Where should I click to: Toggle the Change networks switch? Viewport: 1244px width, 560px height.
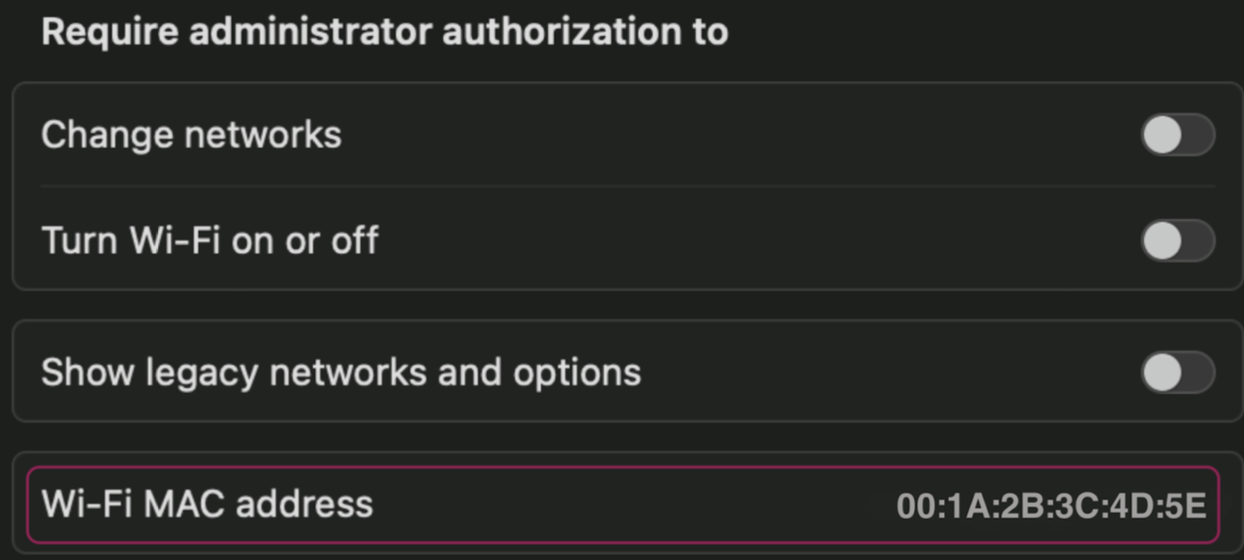tap(1177, 135)
